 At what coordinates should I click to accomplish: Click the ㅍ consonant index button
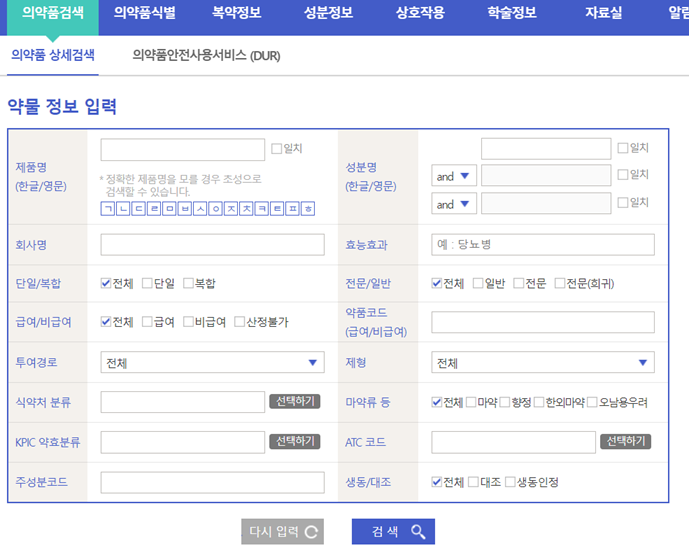(x=293, y=209)
